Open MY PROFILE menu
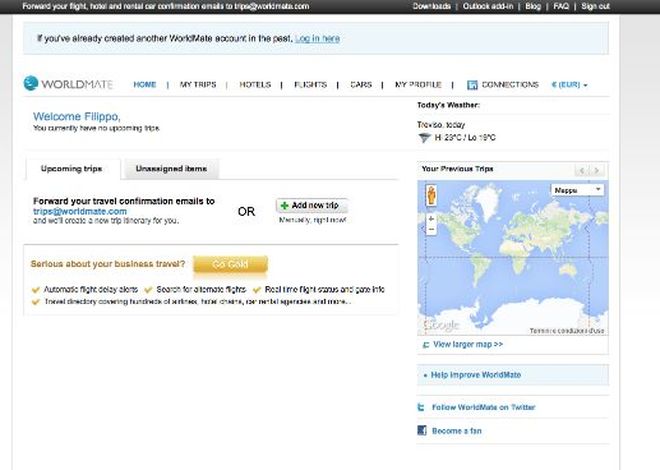660x470 pixels. click(418, 85)
